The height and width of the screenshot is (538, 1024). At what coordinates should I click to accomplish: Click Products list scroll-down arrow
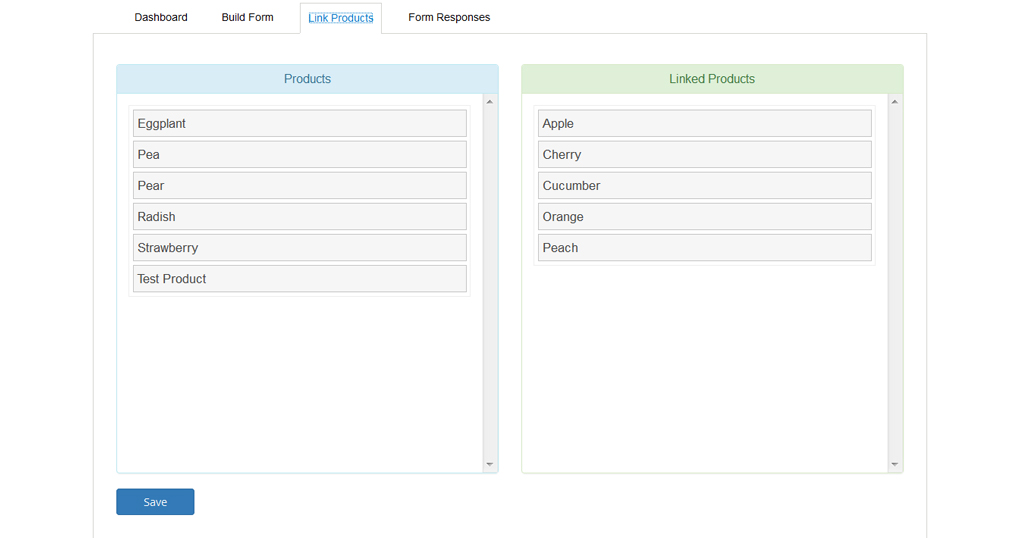[490, 464]
